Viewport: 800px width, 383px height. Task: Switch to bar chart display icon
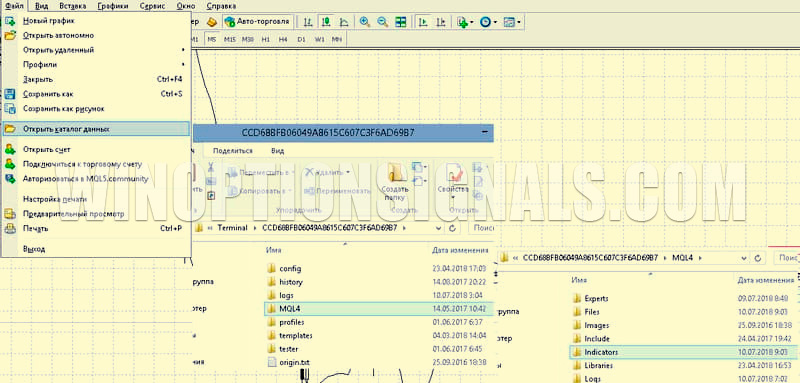308,22
